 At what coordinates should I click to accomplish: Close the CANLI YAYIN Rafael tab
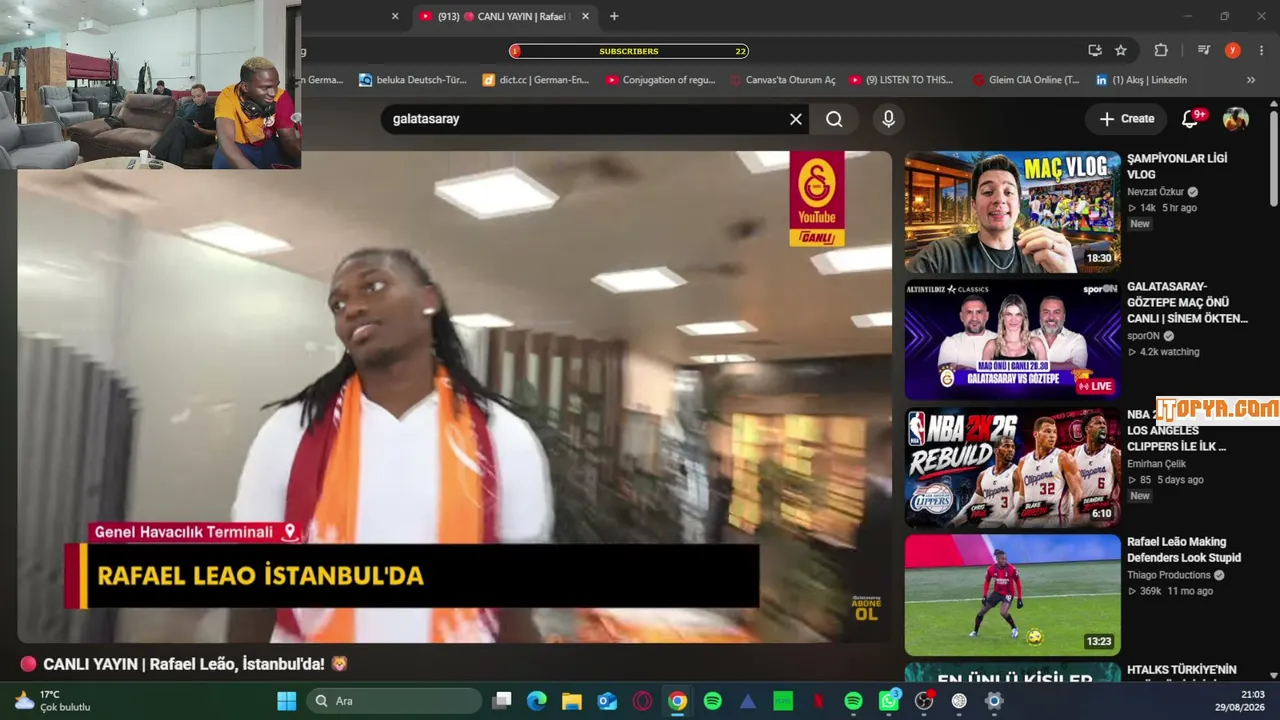point(586,16)
